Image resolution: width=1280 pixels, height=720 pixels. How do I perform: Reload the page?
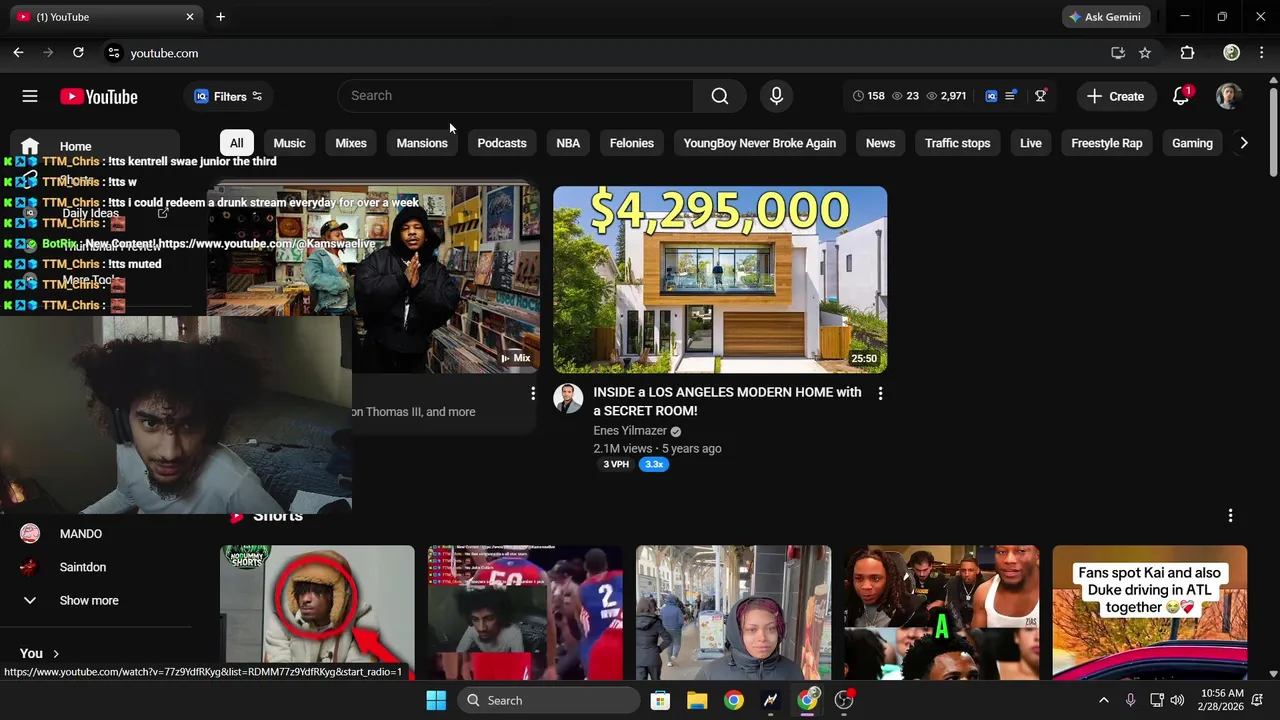(78, 53)
